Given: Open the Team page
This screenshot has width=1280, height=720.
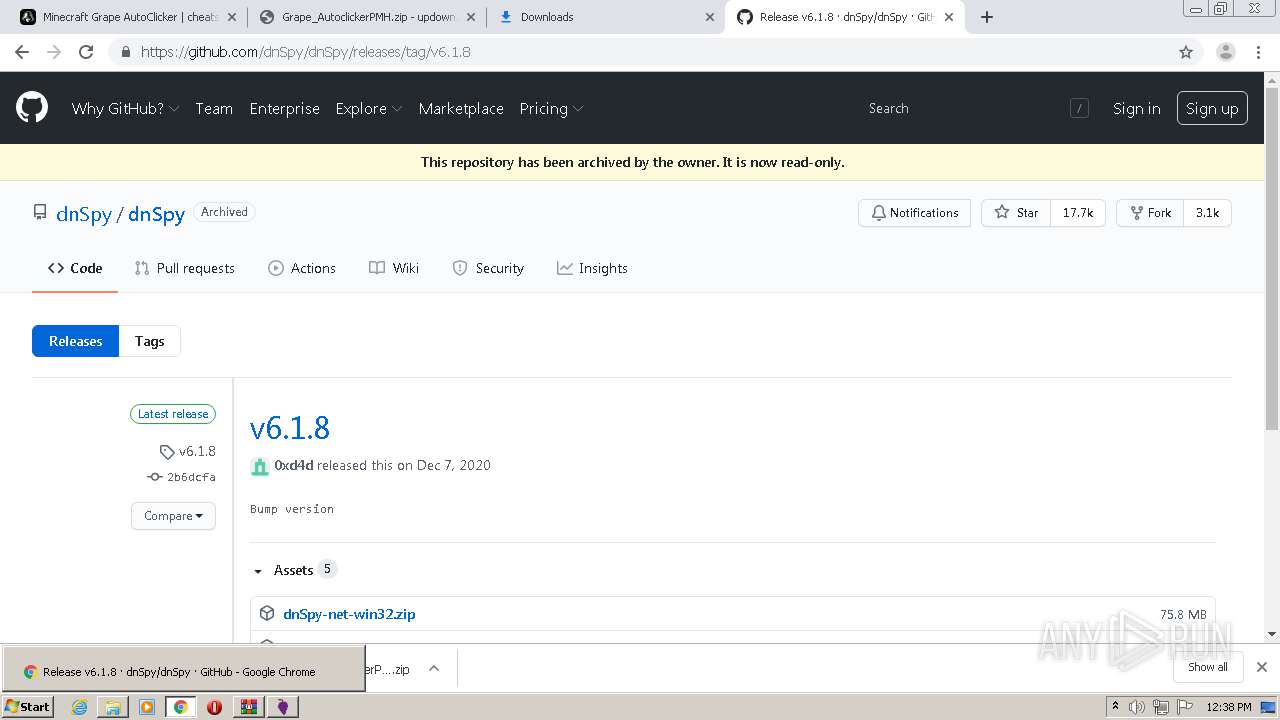Looking at the screenshot, I should (x=214, y=109).
